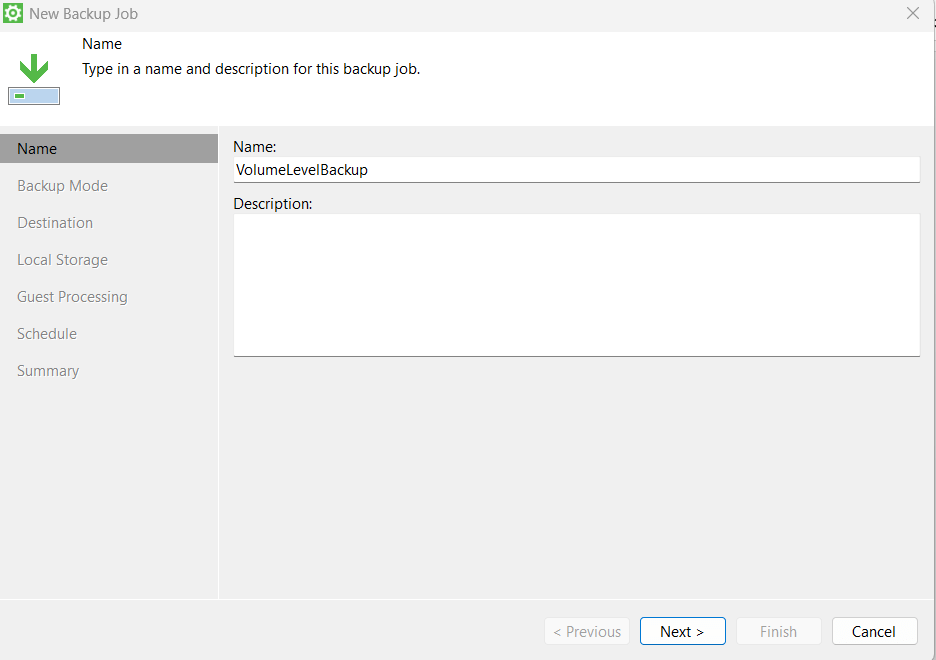
Task: Click the 'New Backup Job' window title
Action: 84,14
